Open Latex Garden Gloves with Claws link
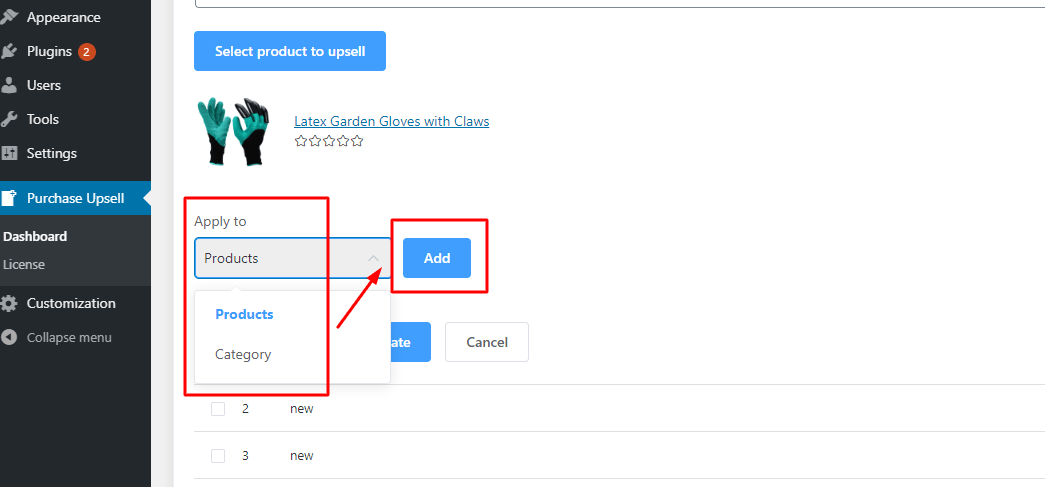Viewport: 1045px width, 487px height. tap(392, 121)
